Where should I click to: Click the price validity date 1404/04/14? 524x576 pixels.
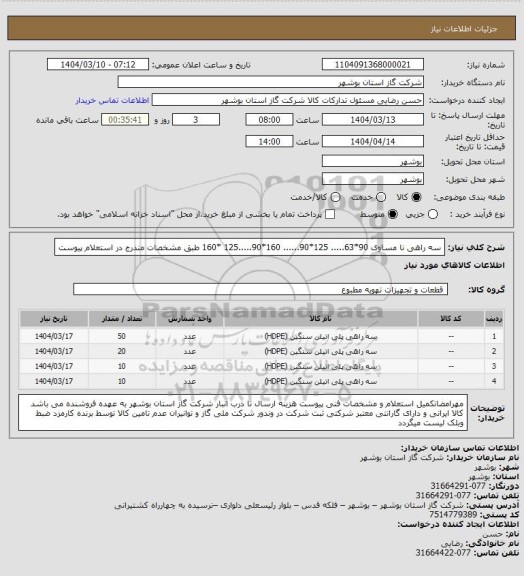point(373,141)
